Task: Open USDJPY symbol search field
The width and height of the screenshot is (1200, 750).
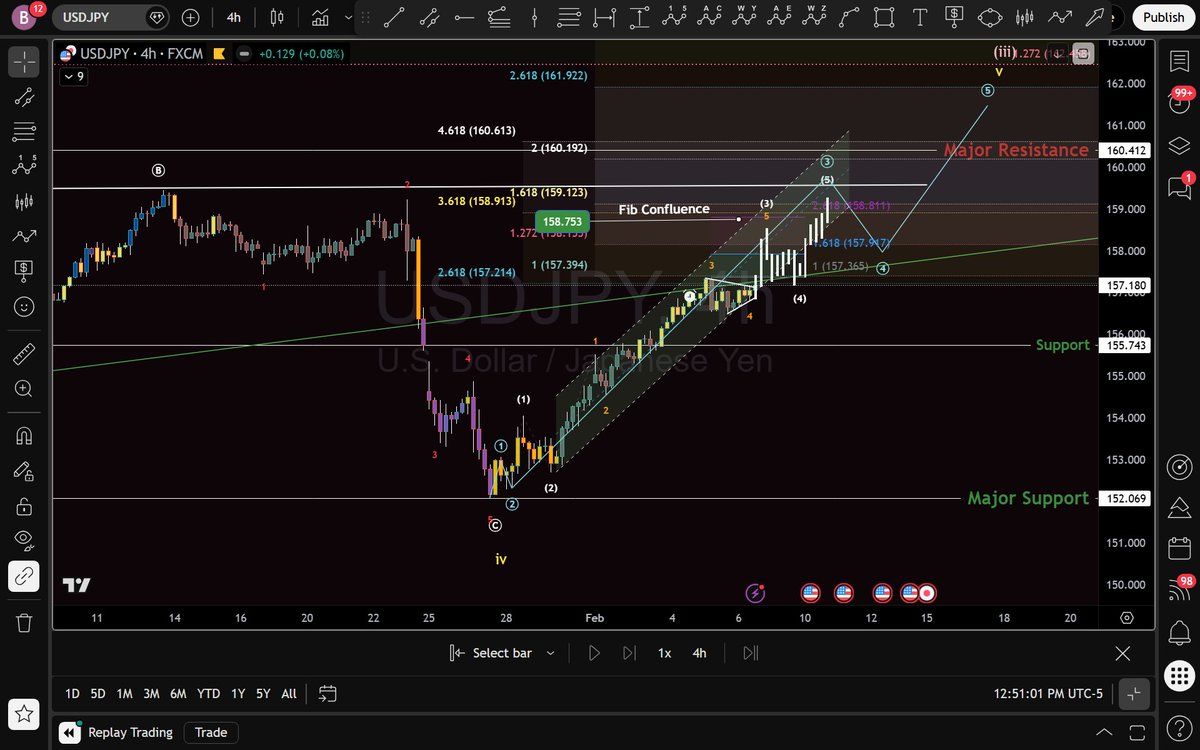Action: (x=111, y=17)
